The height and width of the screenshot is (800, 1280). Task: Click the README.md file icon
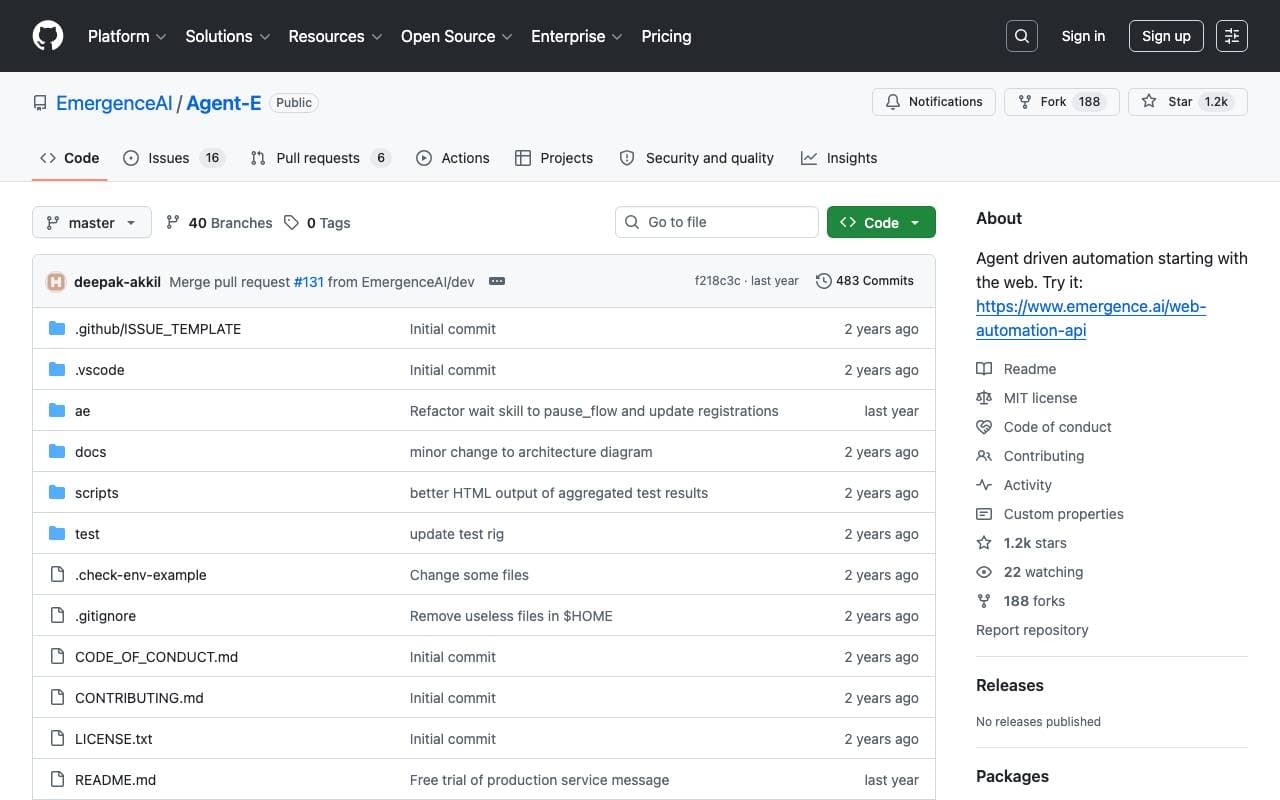pyautogui.click(x=57, y=780)
